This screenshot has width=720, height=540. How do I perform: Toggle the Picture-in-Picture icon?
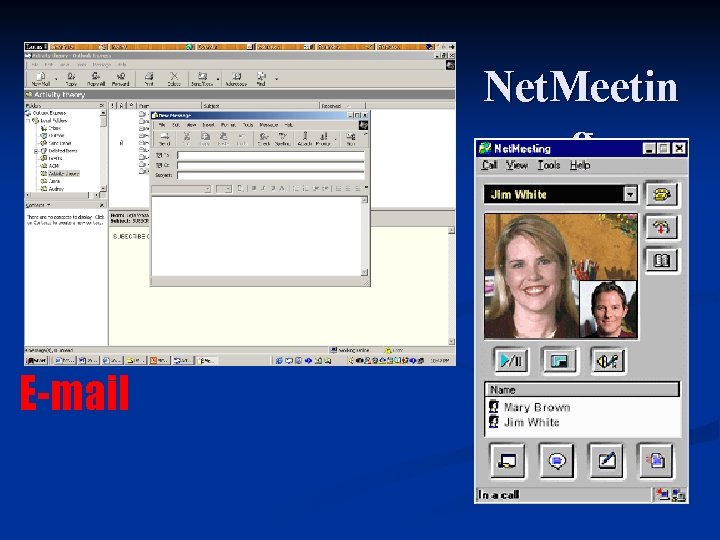(559, 361)
